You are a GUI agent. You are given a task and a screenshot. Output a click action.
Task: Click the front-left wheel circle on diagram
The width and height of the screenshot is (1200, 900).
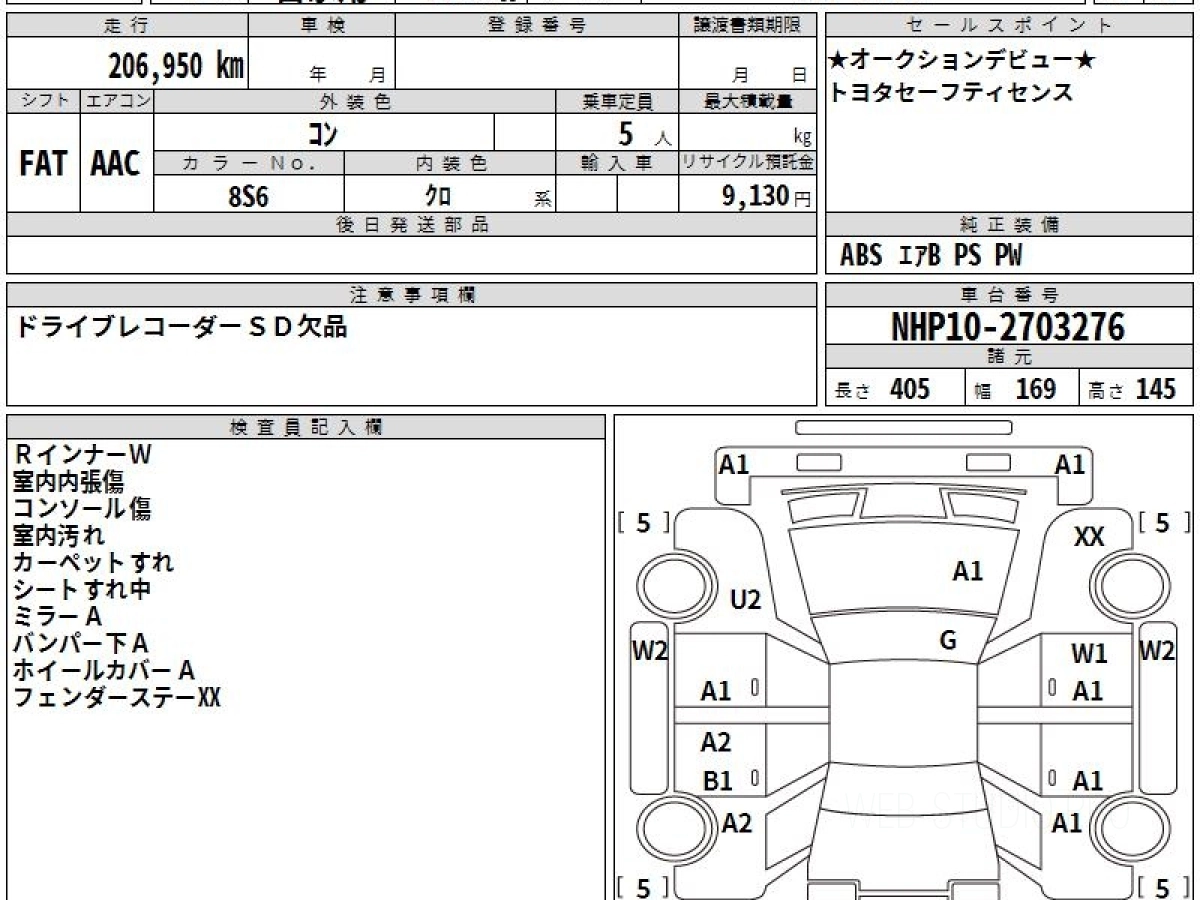(x=669, y=583)
